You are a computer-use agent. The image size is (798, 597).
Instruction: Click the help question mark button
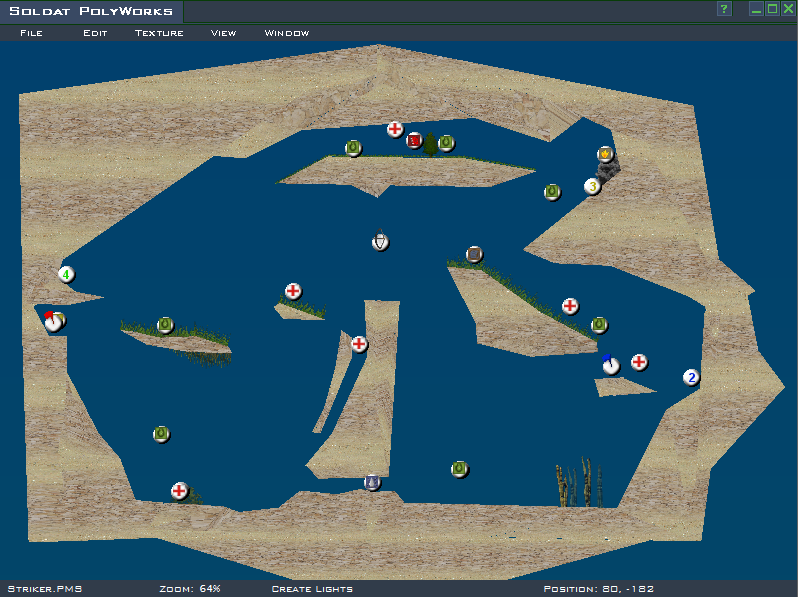pyautogui.click(x=724, y=9)
